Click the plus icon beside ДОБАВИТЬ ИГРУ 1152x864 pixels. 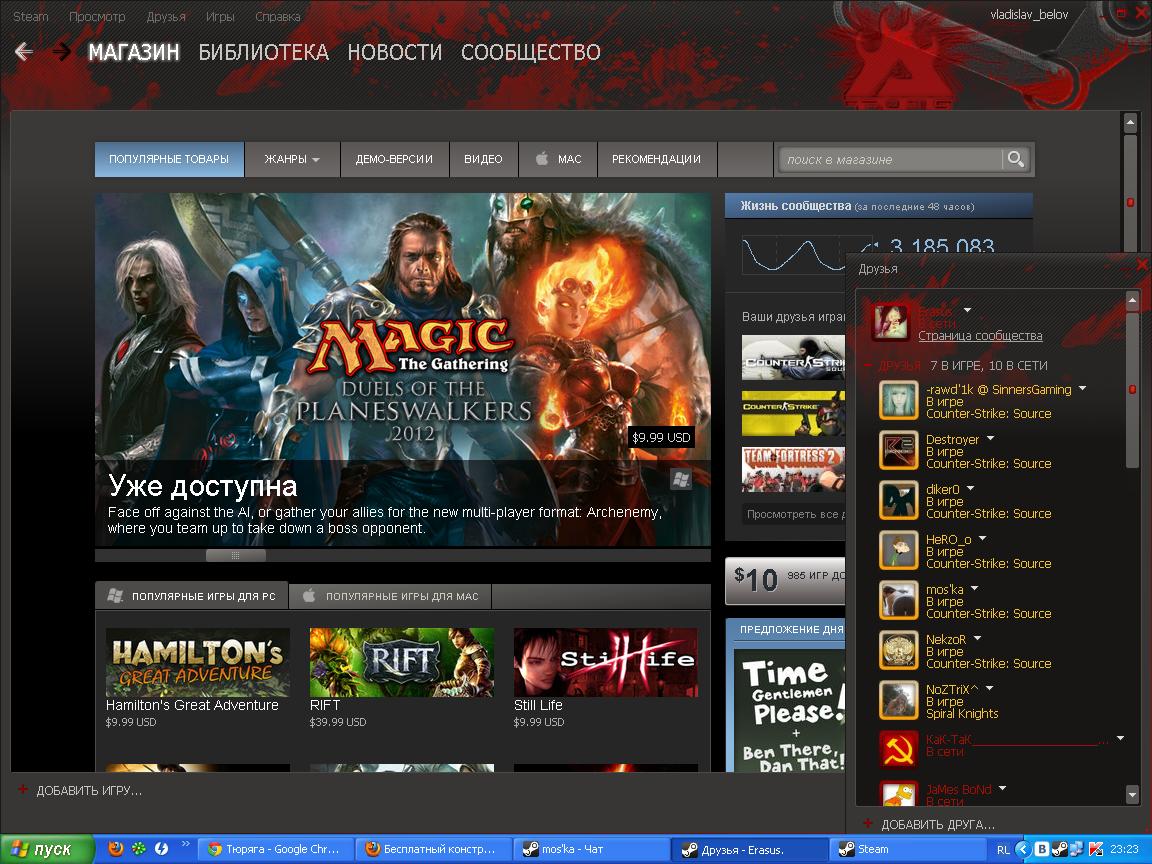click(x=23, y=790)
